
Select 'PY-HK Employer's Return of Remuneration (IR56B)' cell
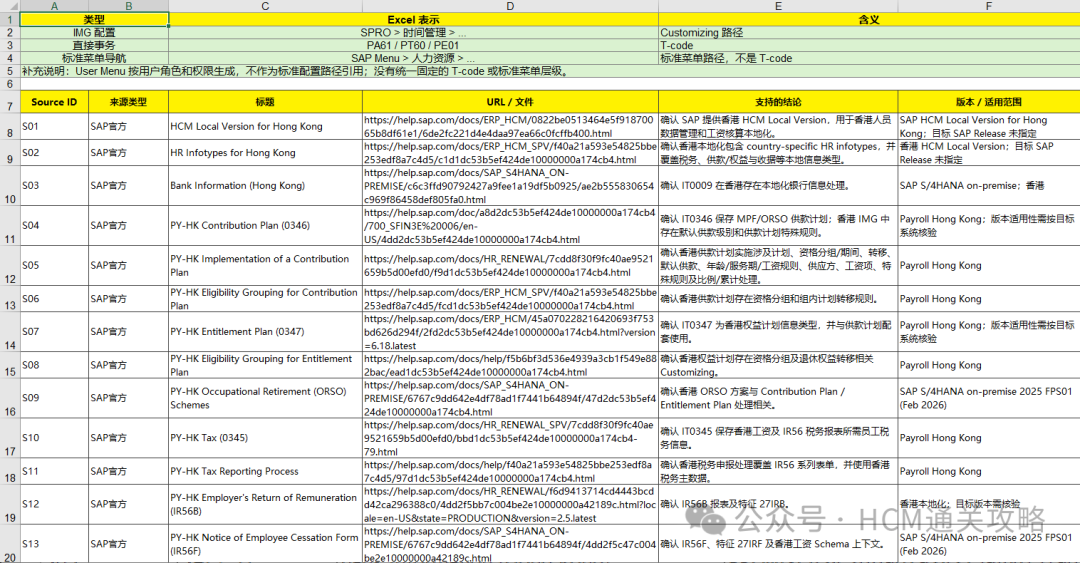pos(265,504)
